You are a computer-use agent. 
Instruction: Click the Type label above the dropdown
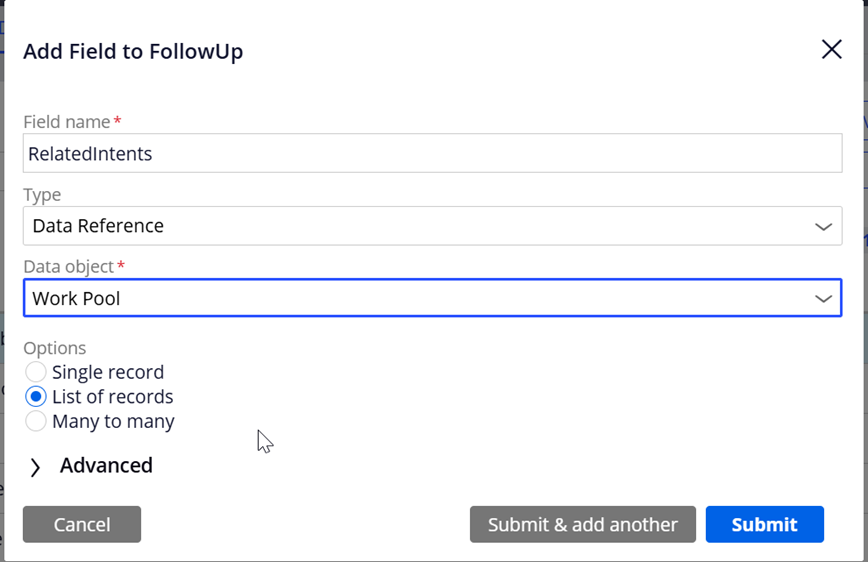(x=42, y=195)
